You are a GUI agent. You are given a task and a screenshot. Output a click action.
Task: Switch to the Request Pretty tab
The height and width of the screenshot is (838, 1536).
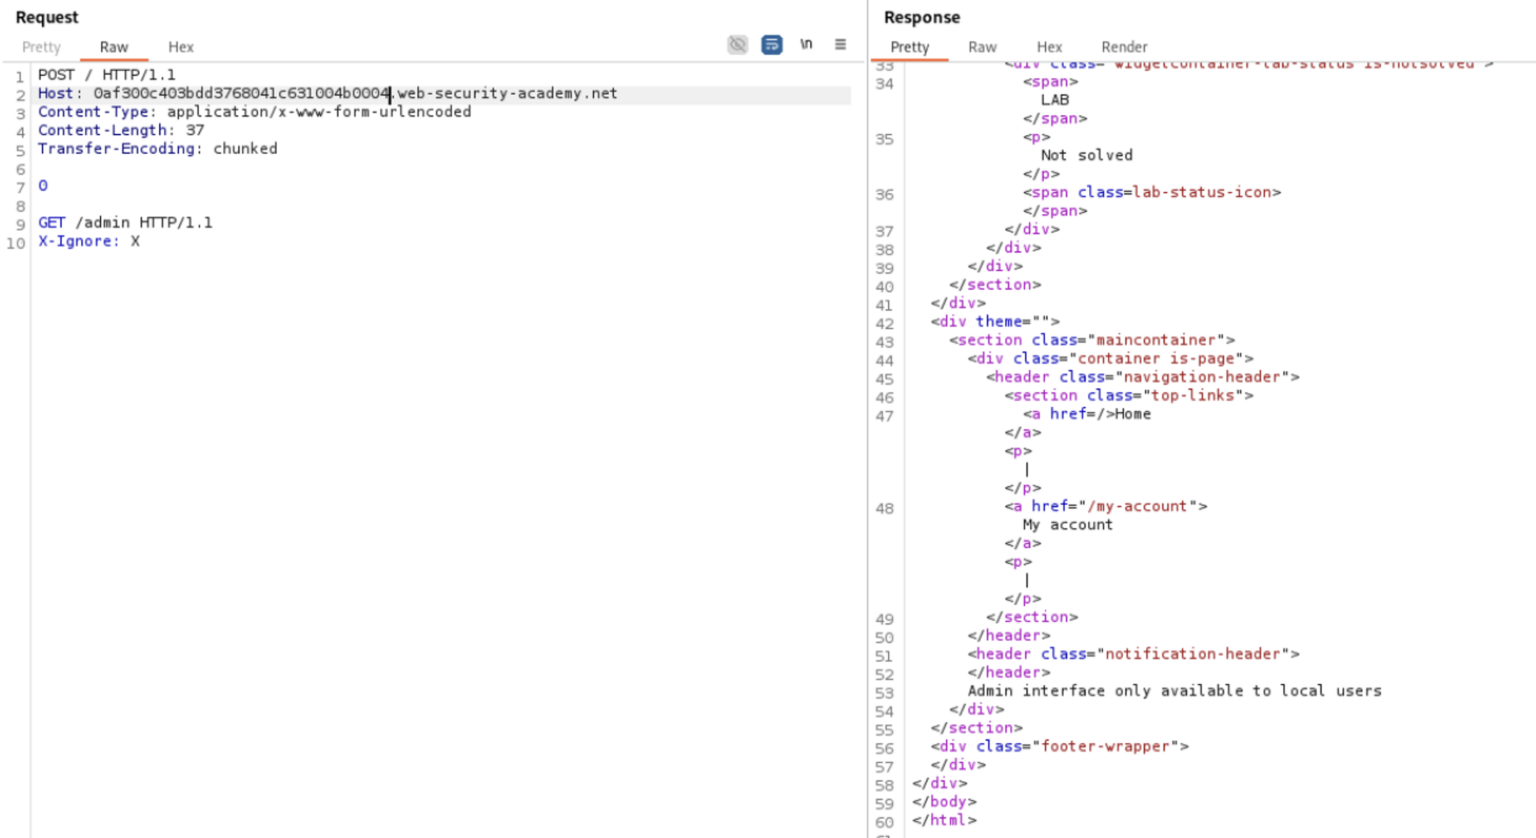click(41, 47)
